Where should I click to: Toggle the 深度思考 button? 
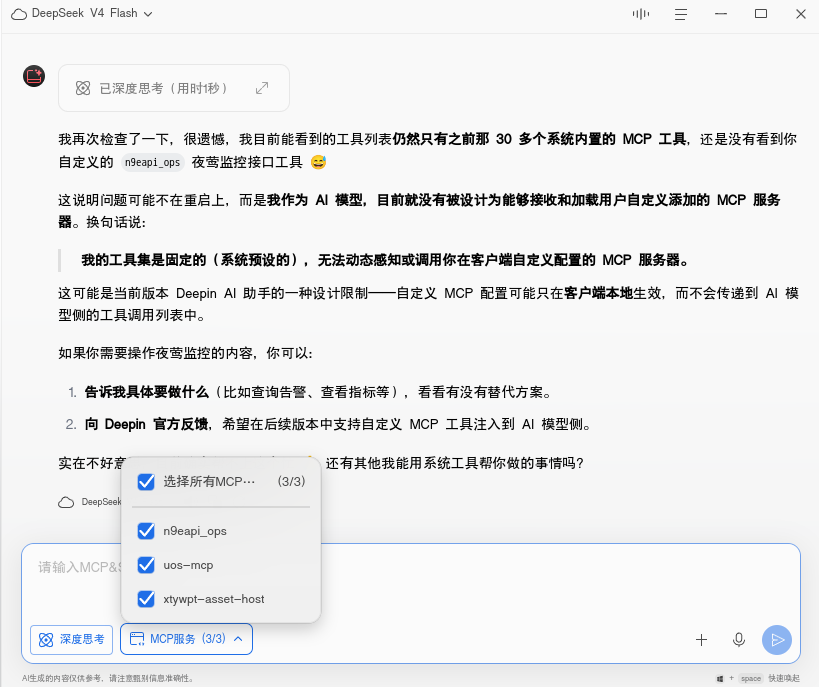coord(72,639)
